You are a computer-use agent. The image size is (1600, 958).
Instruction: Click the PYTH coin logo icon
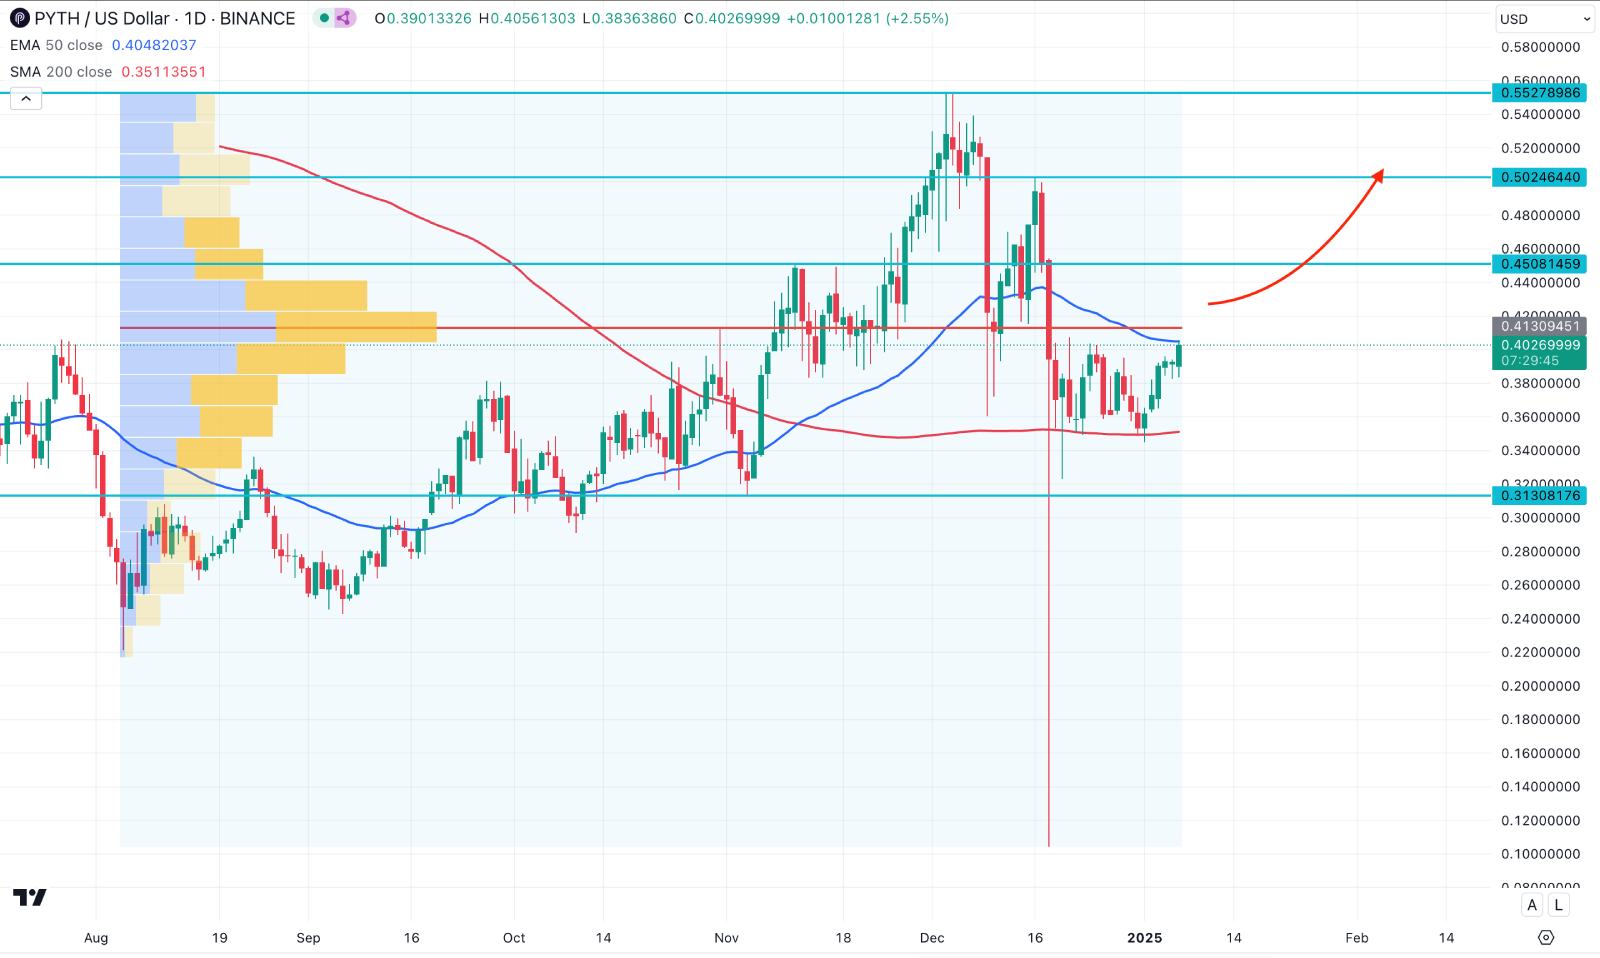[x=20, y=18]
